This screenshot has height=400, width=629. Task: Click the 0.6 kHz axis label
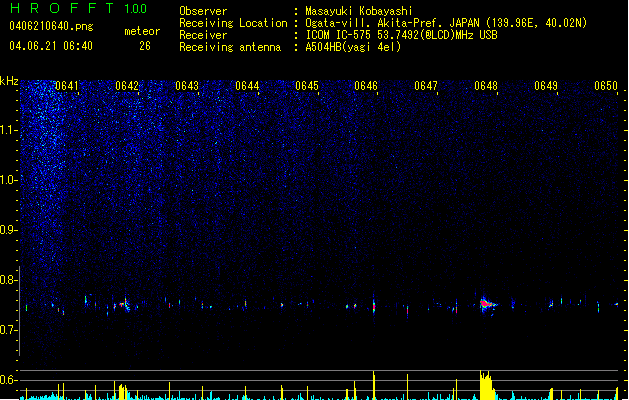pyautogui.click(x=8, y=380)
